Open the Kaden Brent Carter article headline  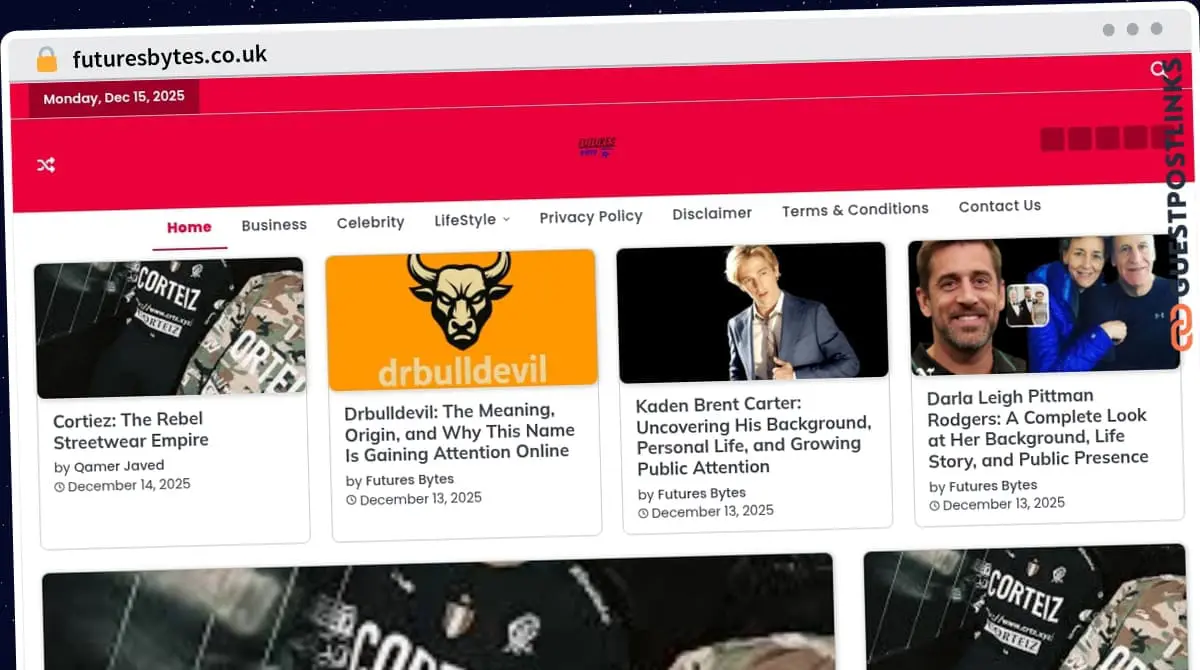(x=752, y=435)
